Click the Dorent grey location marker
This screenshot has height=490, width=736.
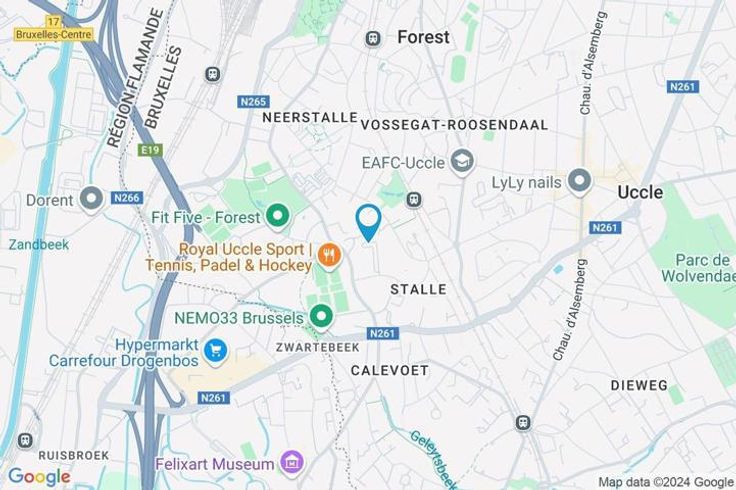click(x=91, y=199)
